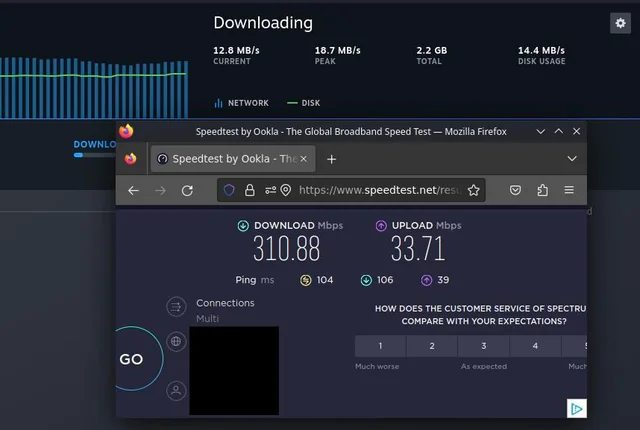Click the globe server icon
Viewport: 640px width, 430px height.
tap(176, 341)
